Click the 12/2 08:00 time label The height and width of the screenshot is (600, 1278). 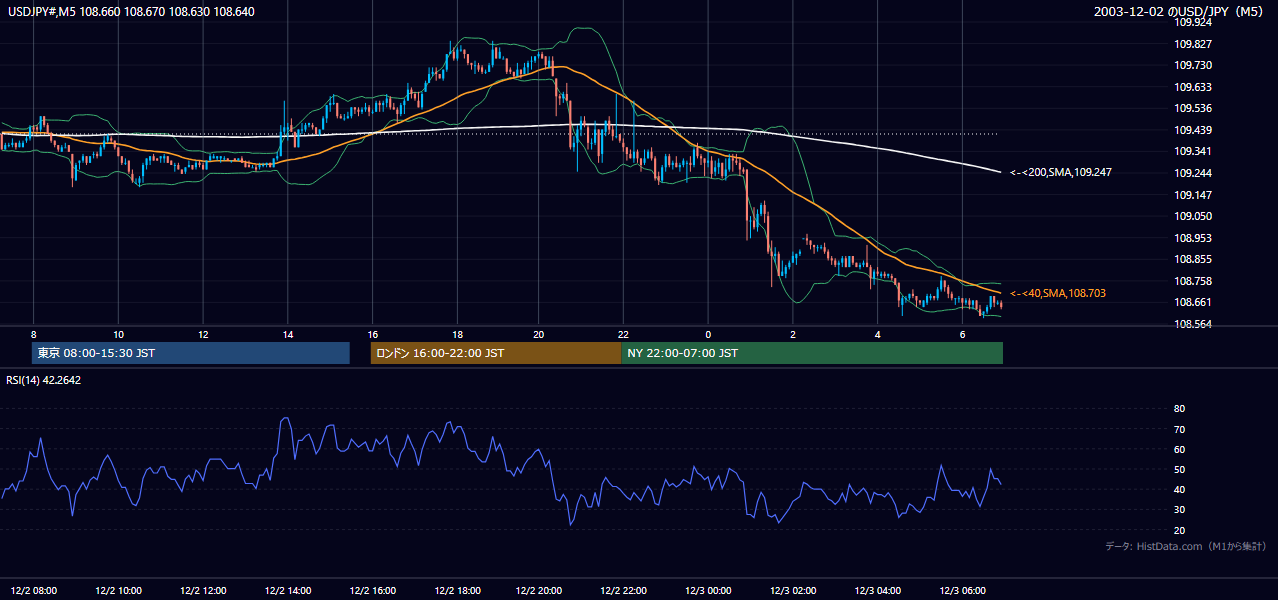point(34,590)
